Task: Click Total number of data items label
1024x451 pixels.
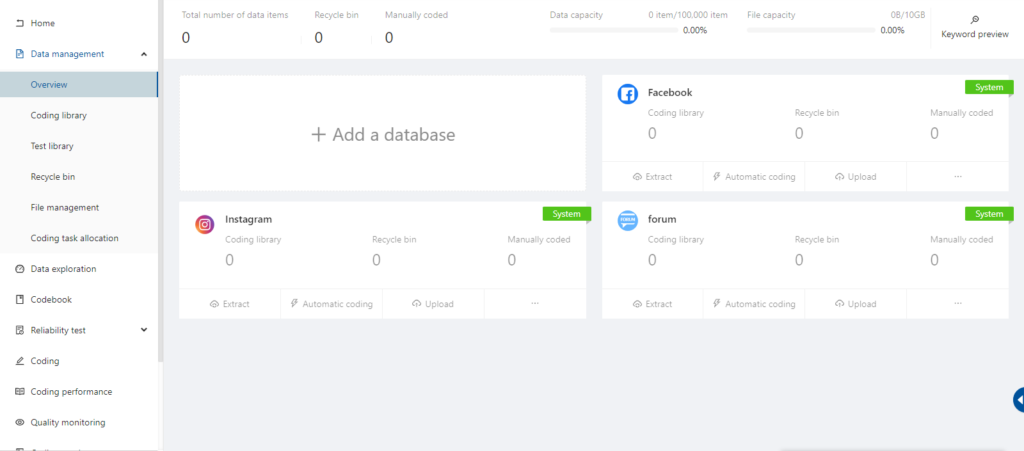Action: [235, 14]
